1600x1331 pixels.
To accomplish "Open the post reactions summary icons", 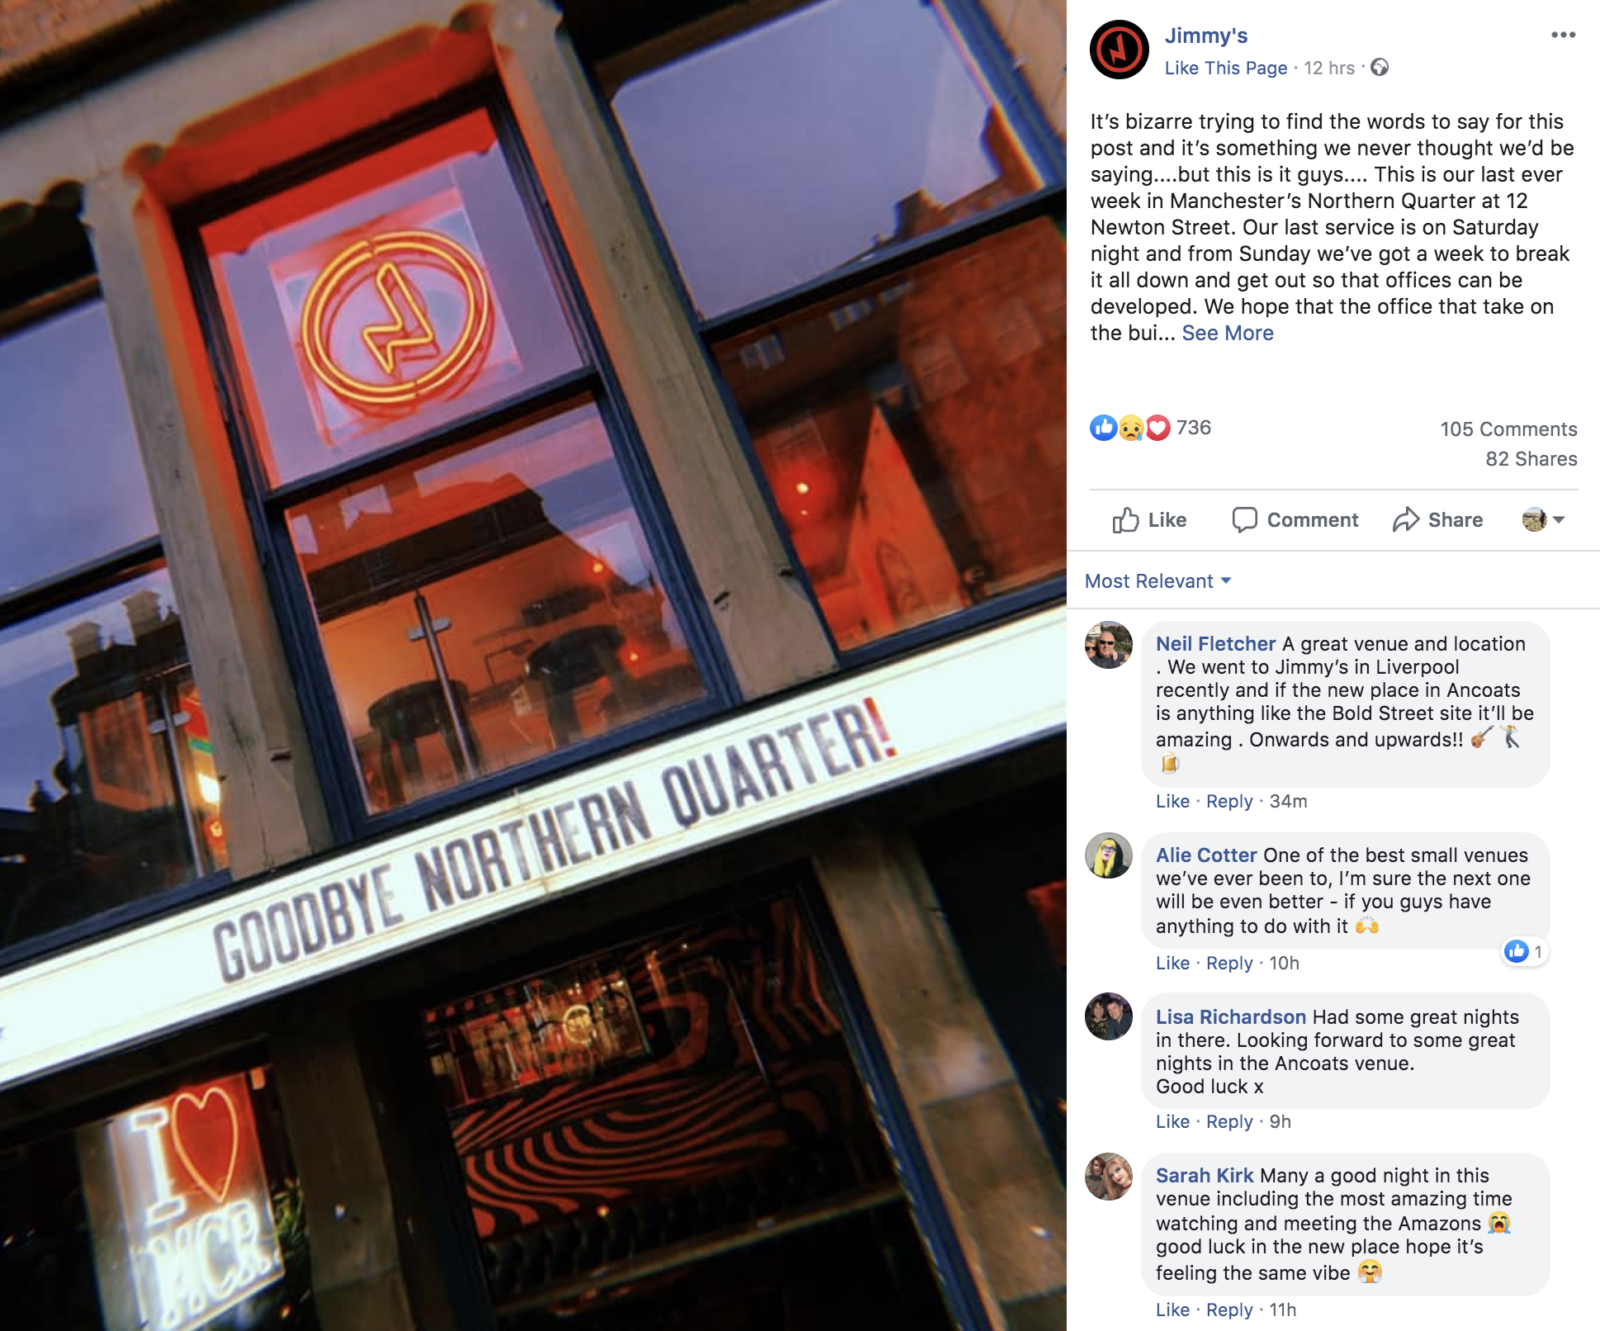I will pos(1130,428).
